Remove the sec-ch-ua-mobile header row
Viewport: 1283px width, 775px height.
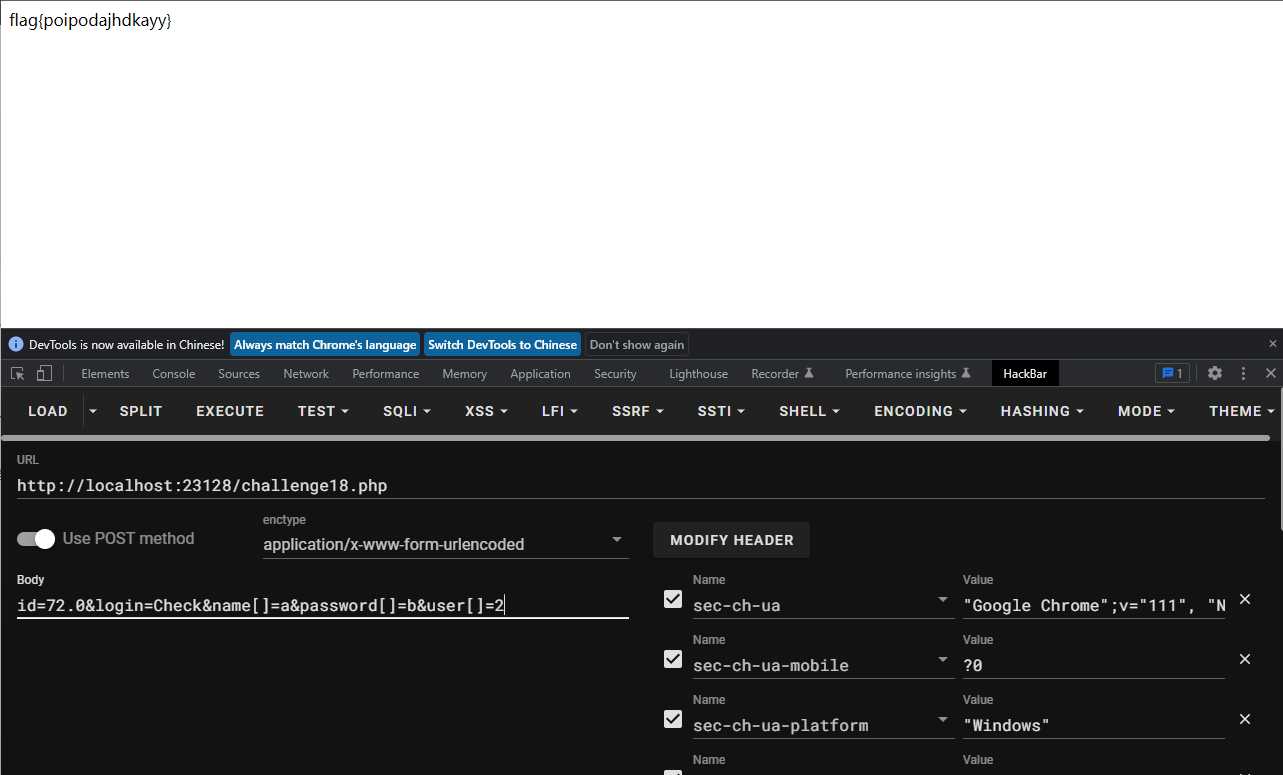[1245, 659]
